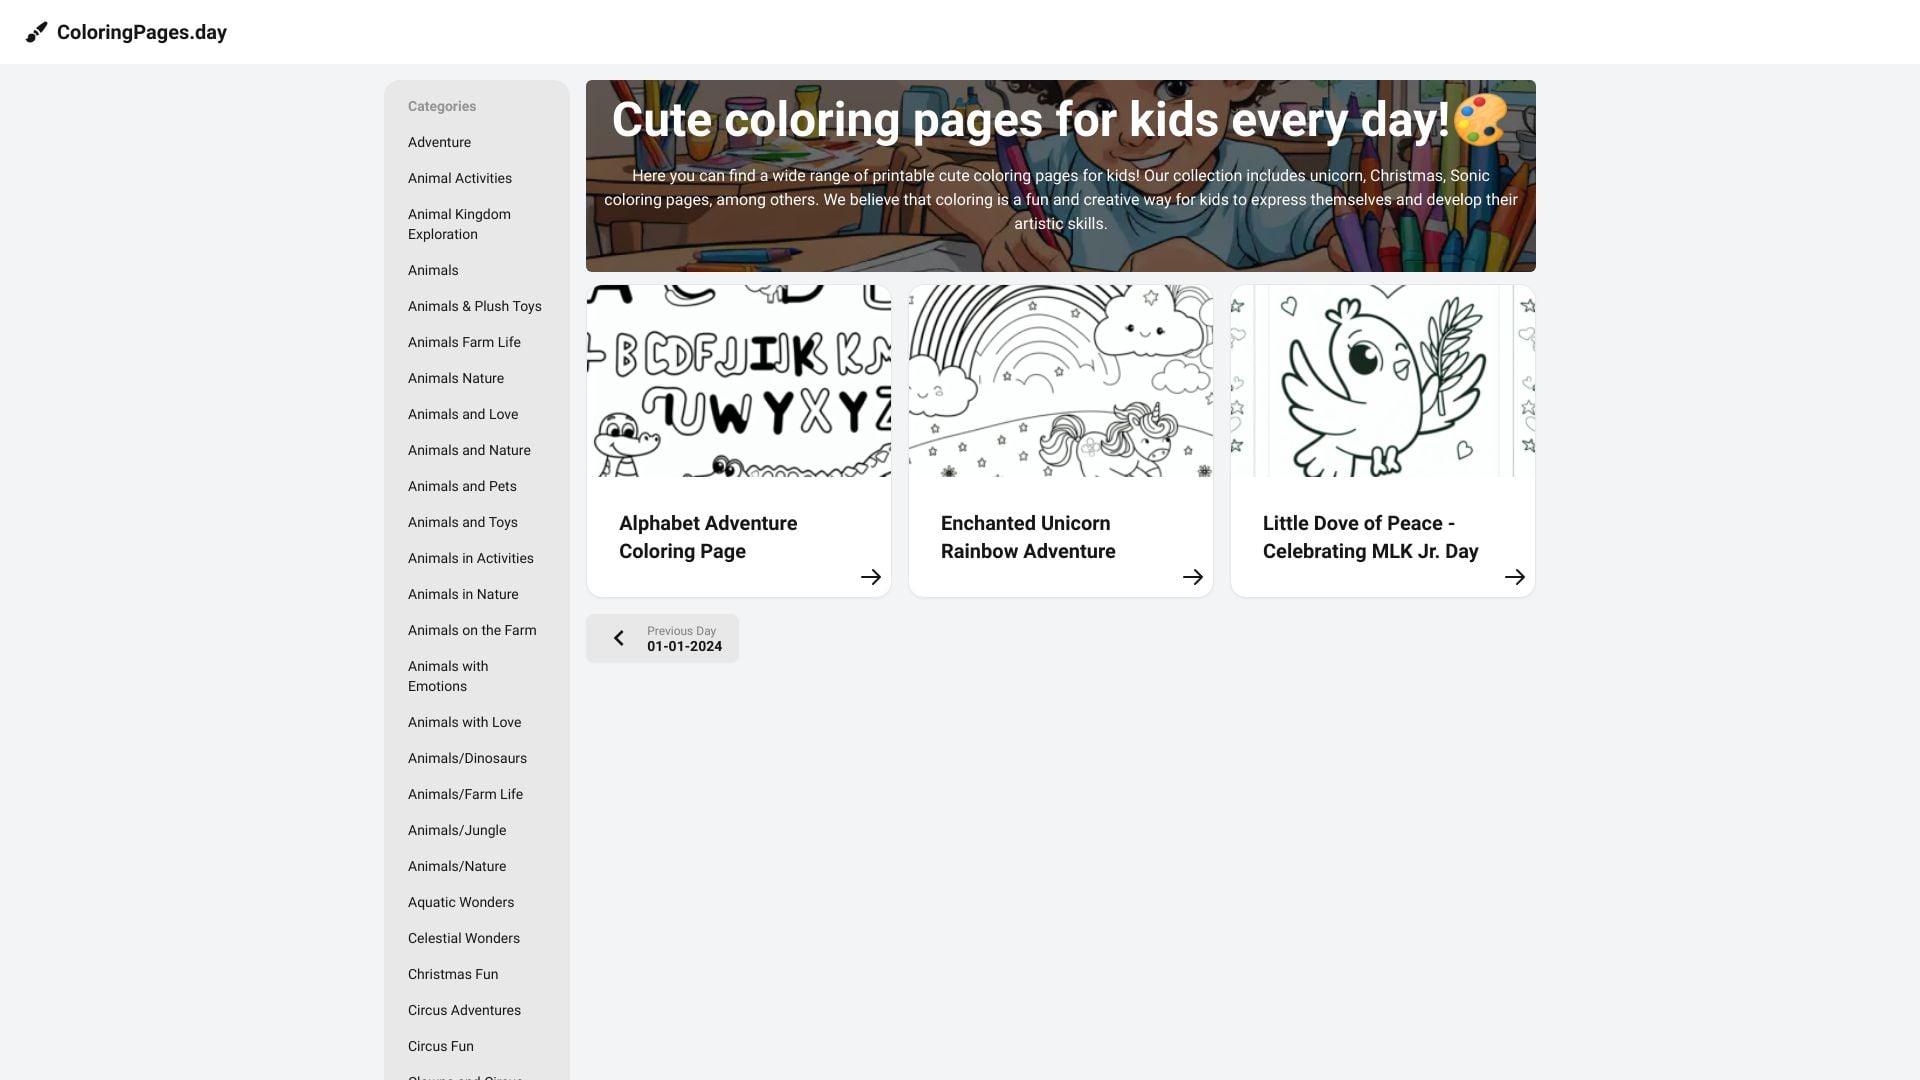Click the arrow icon on Alphabet Adventure card
1920x1080 pixels.
[x=870, y=576]
